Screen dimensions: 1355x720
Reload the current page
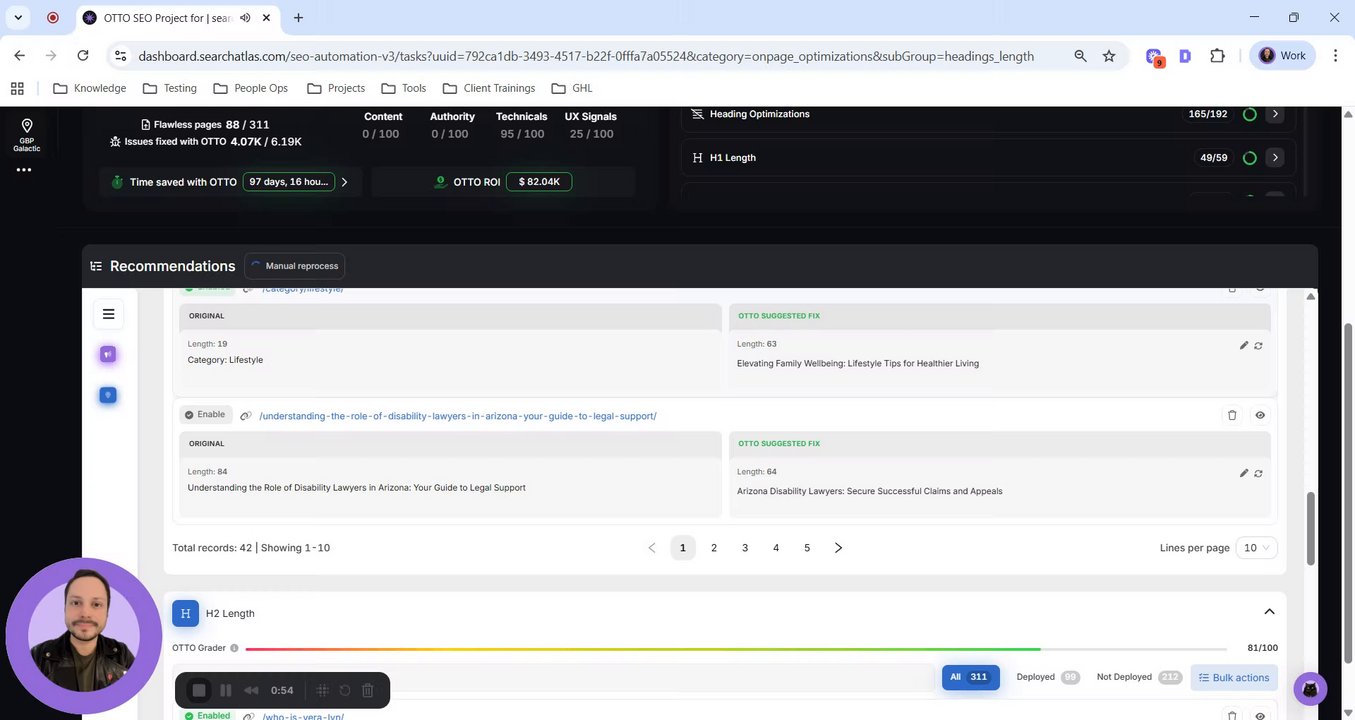click(x=83, y=56)
